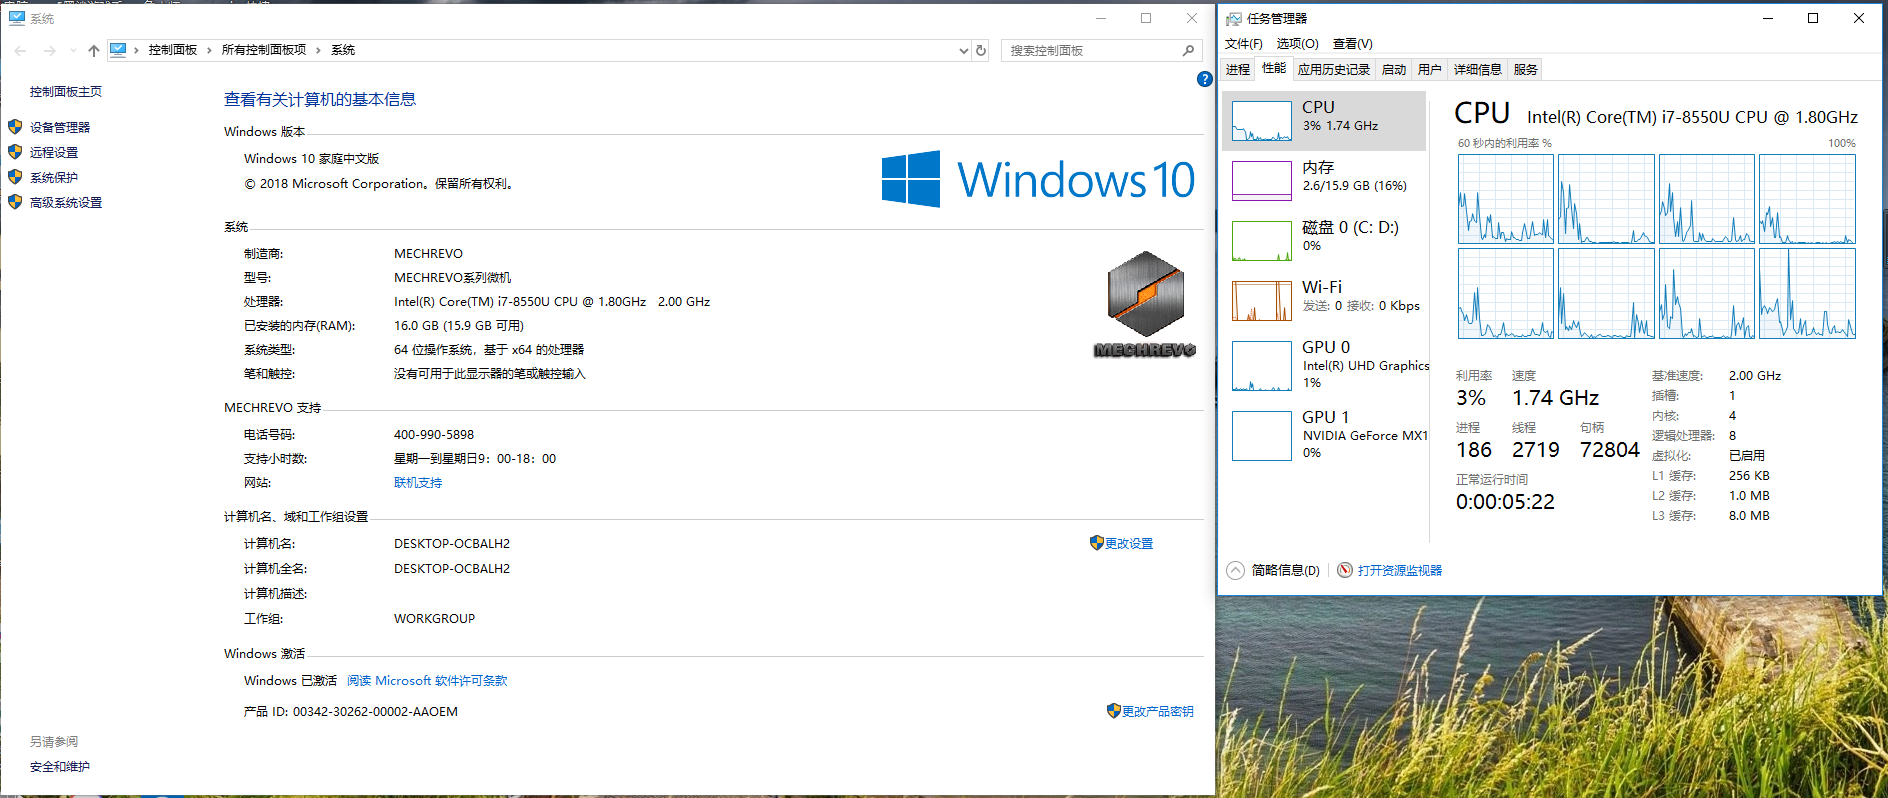Switch to the 启动 tab
This screenshot has width=1888, height=798.
[x=1394, y=69]
